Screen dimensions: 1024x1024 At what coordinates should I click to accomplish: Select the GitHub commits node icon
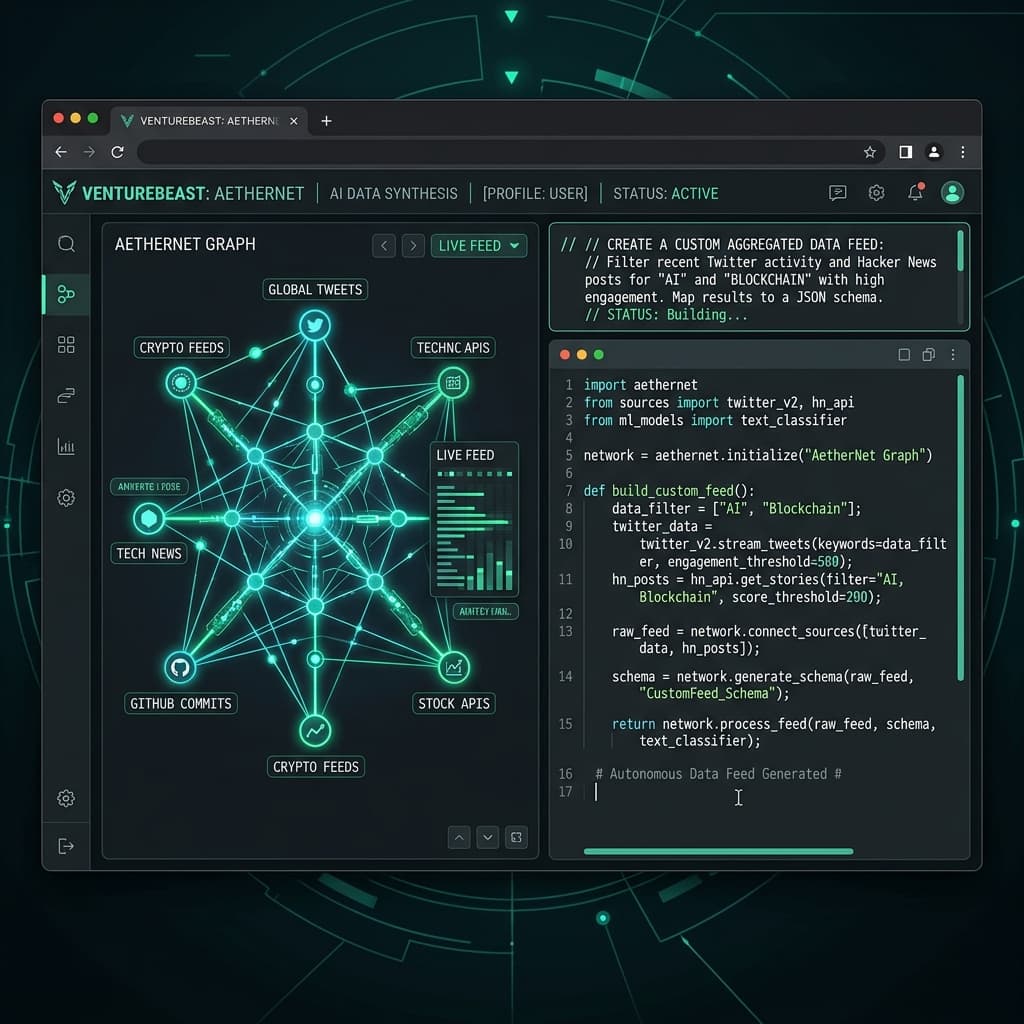[x=180, y=667]
